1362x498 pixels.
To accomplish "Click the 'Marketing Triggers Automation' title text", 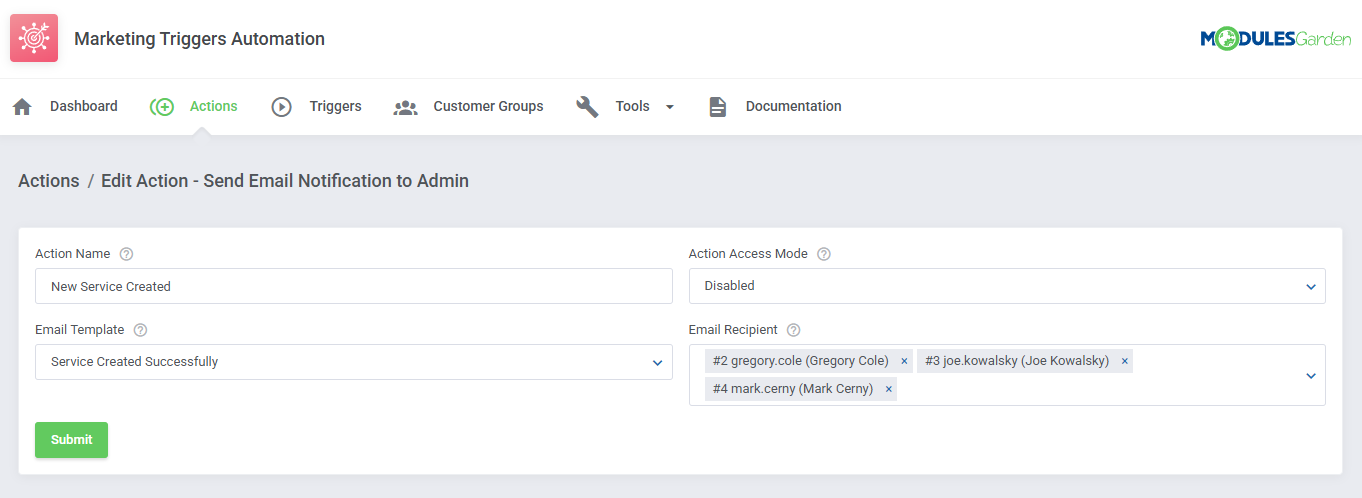I will (199, 39).
